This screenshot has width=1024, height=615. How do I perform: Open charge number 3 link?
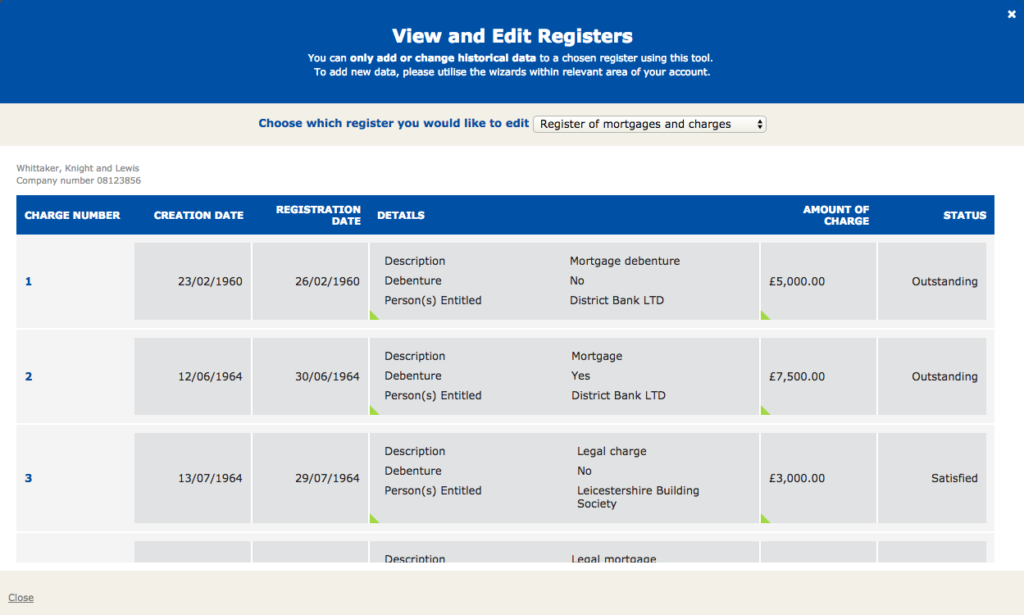[x=28, y=478]
